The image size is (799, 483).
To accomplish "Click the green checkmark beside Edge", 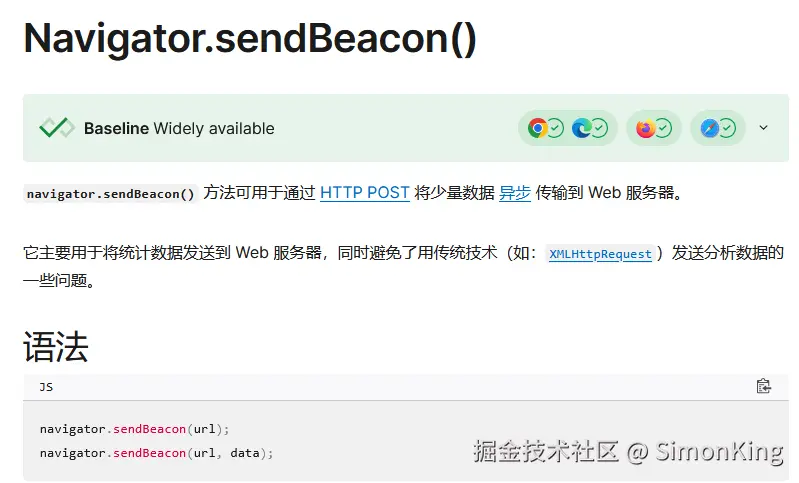I will pos(600,128).
